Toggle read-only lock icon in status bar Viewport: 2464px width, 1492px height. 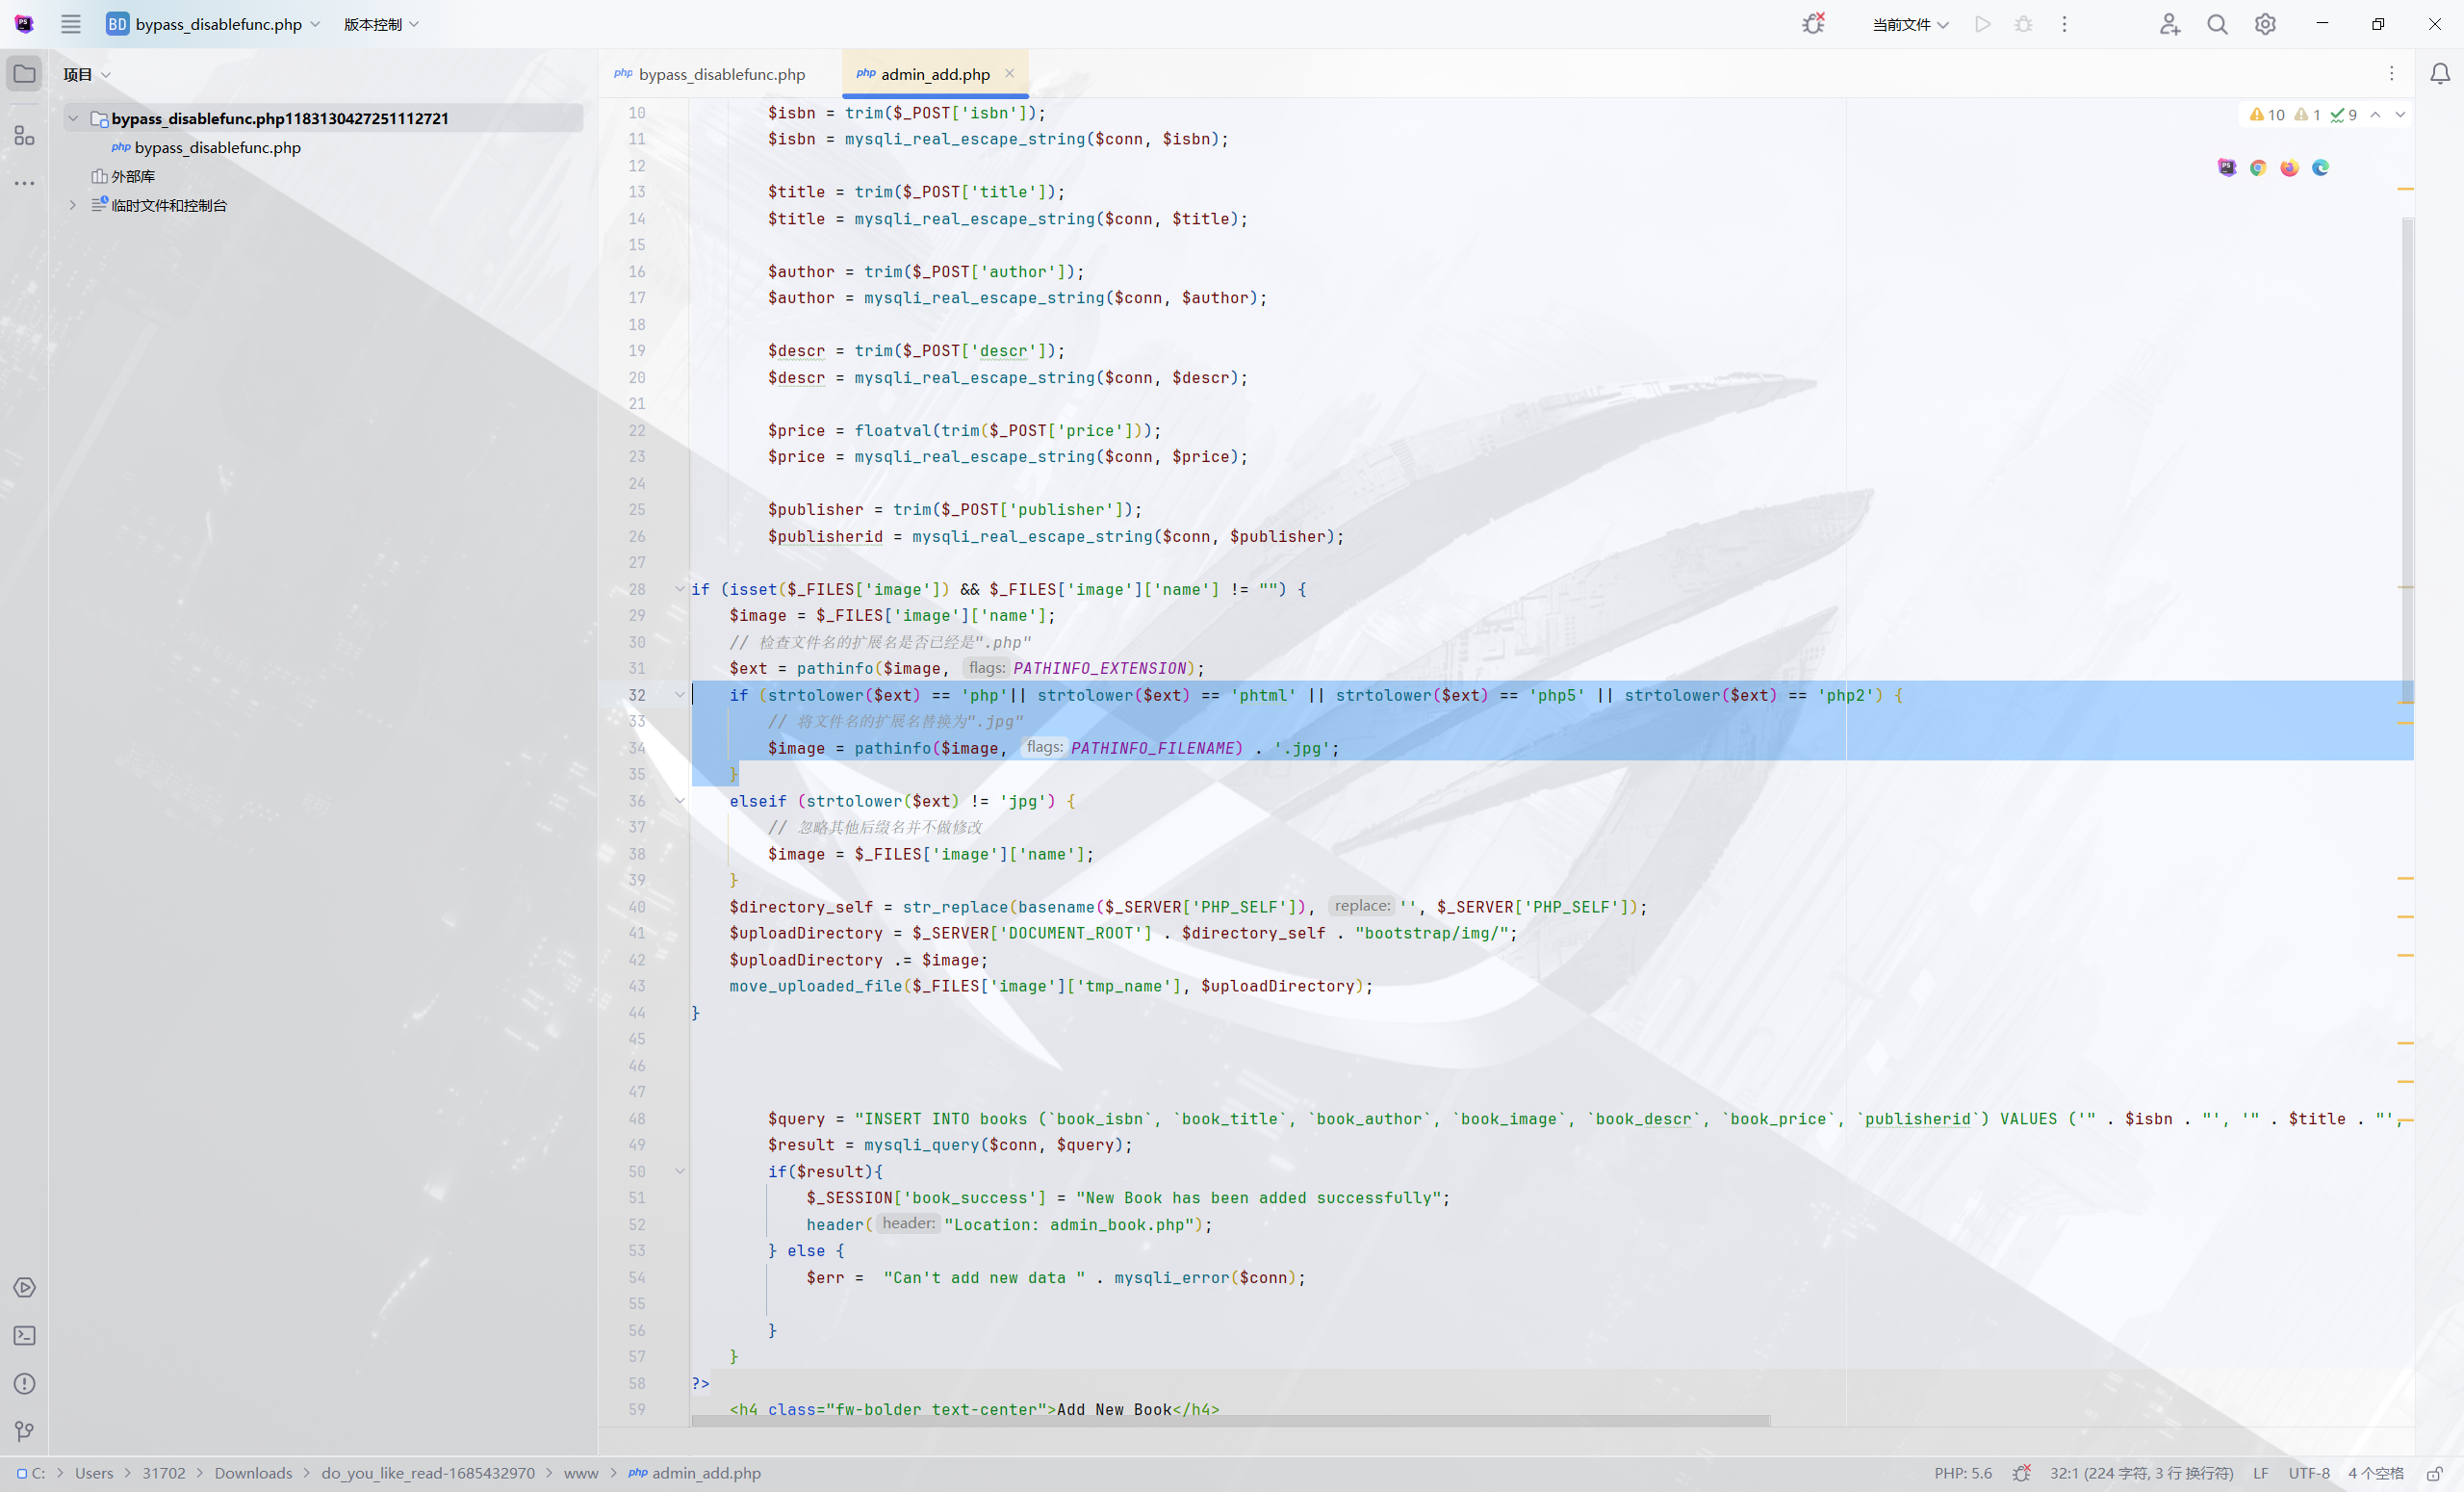pos(2436,1473)
